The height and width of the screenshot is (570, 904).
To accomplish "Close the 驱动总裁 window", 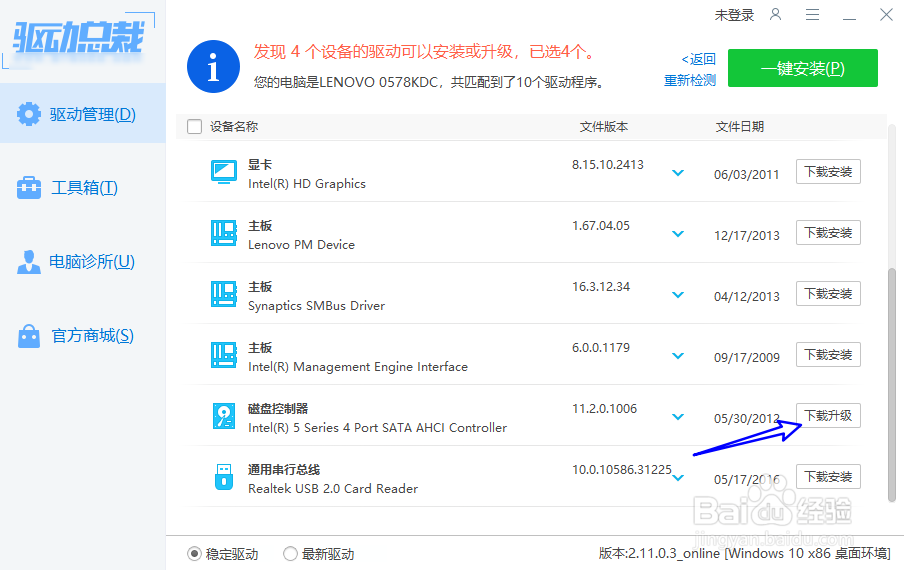I will 886,14.
